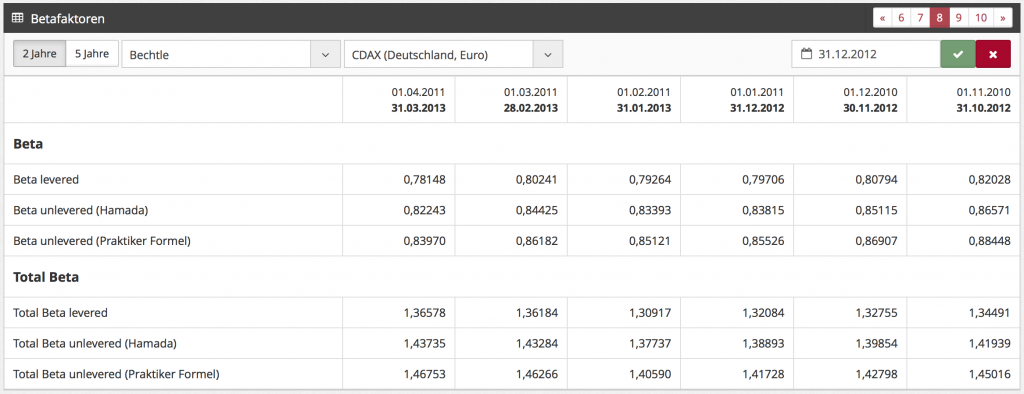The height and width of the screenshot is (394, 1024).
Task: Go to pagination page 6
Action: click(x=901, y=18)
